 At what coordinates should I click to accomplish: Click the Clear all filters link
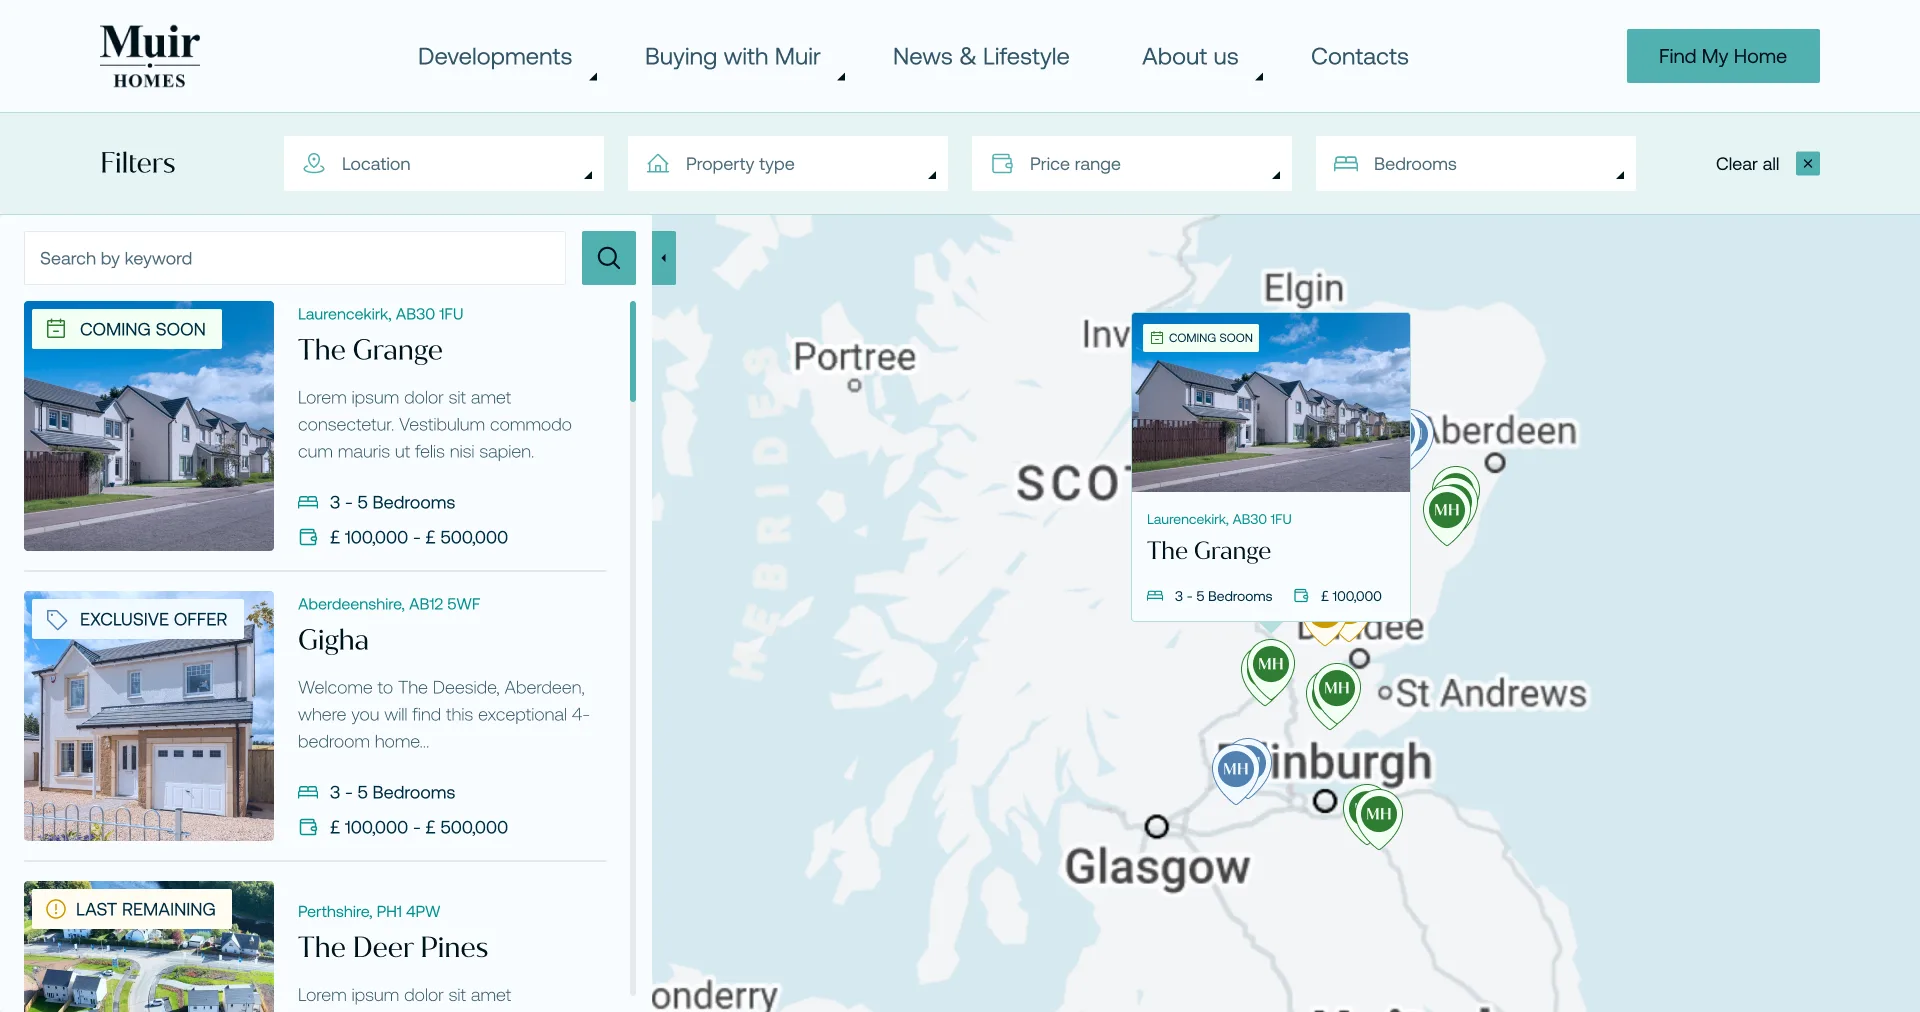(1747, 164)
